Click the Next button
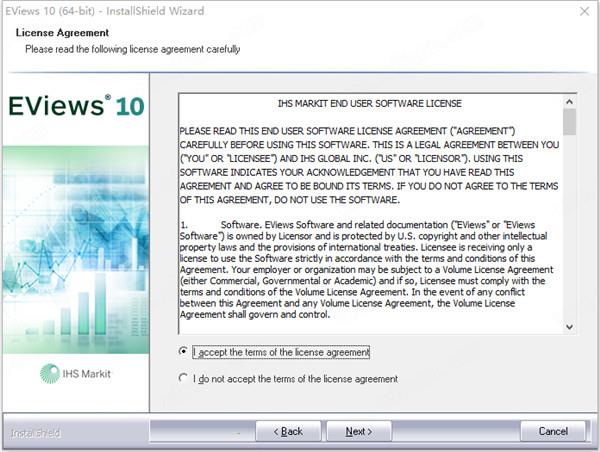The height and width of the screenshot is (452, 600). 359,431
